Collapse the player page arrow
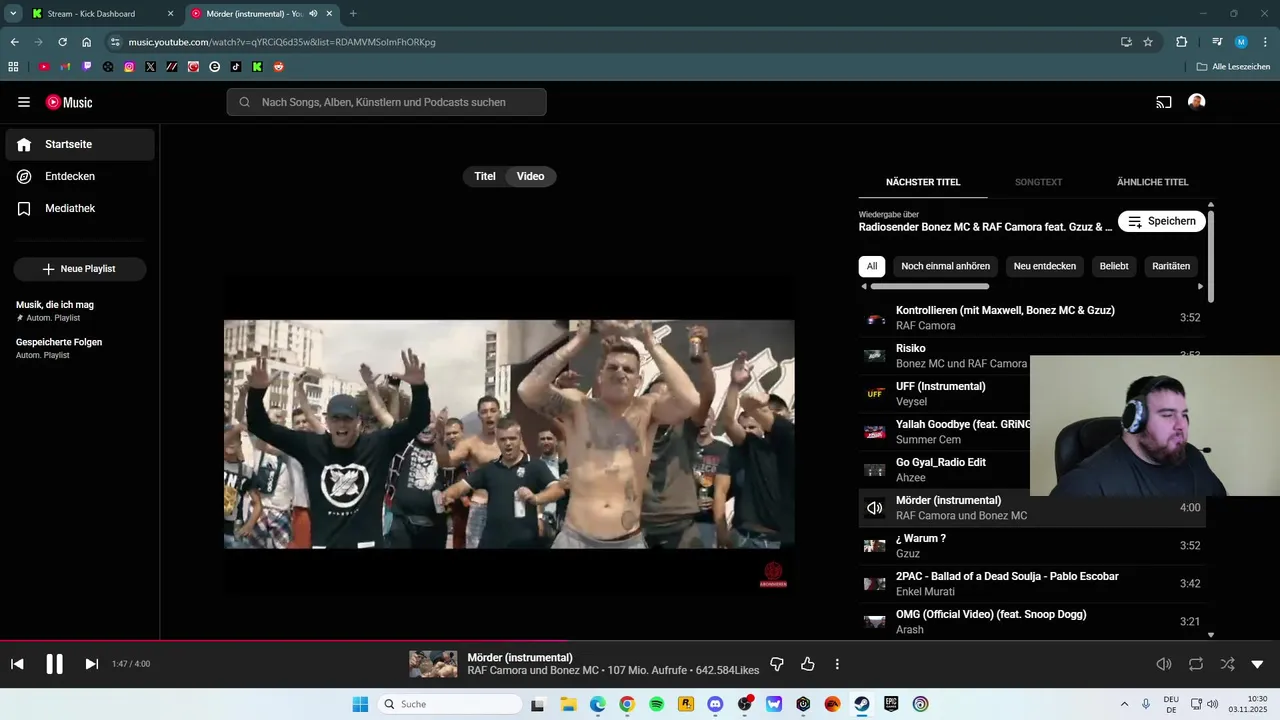This screenshot has height=720, width=1280. [x=1258, y=664]
